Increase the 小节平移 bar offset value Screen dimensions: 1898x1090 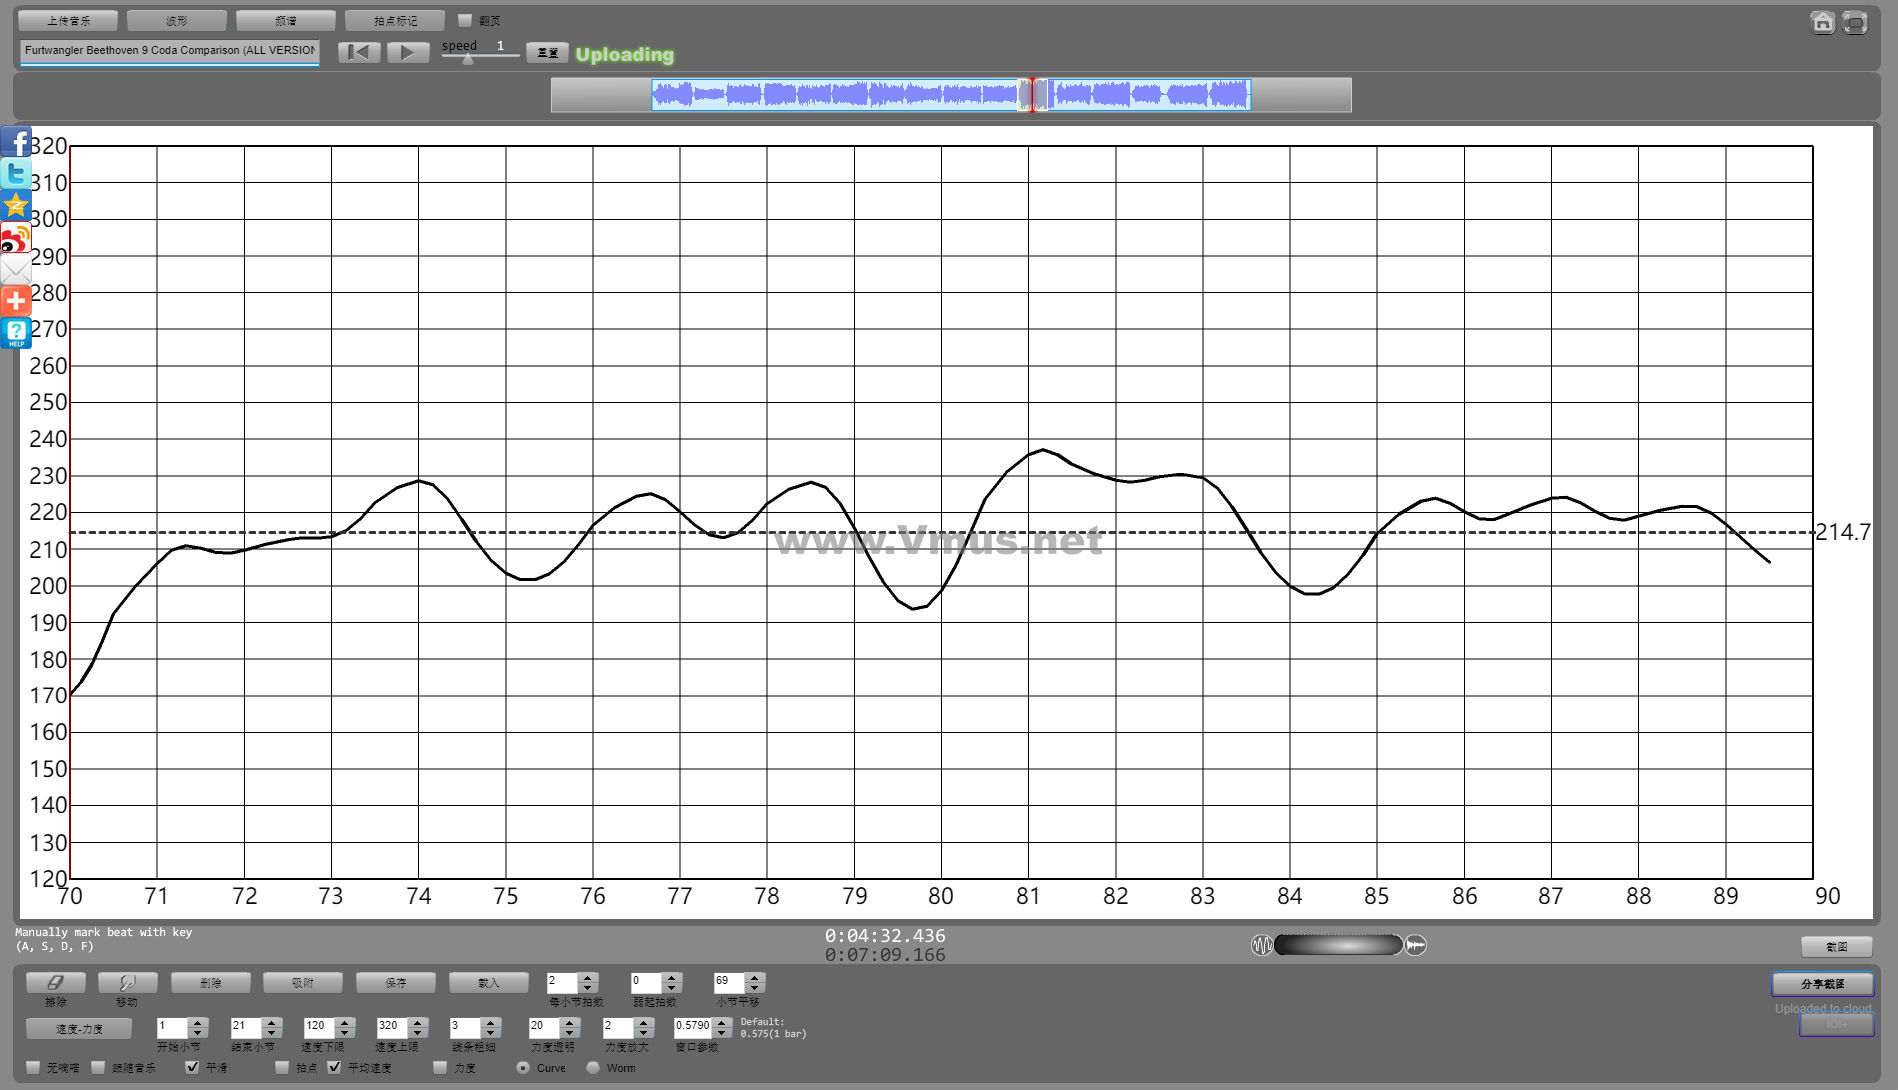(x=755, y=977)
